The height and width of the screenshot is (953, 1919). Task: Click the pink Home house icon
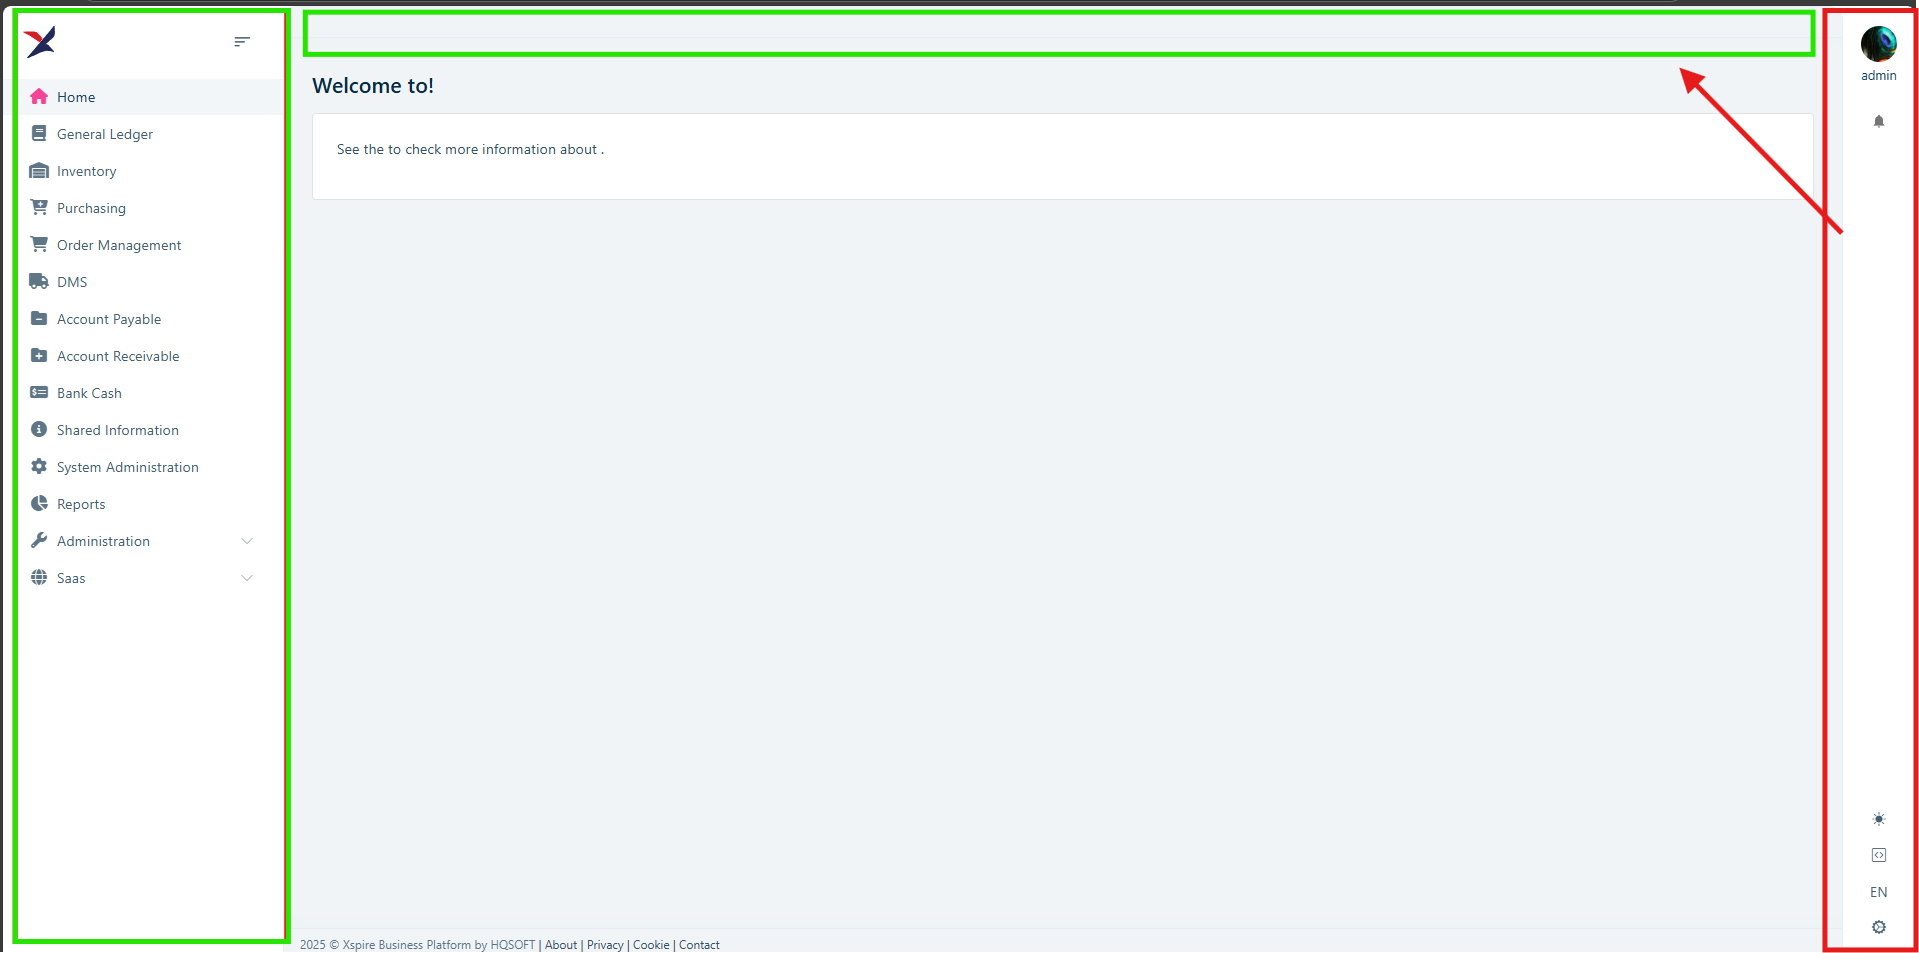(39, 97)
